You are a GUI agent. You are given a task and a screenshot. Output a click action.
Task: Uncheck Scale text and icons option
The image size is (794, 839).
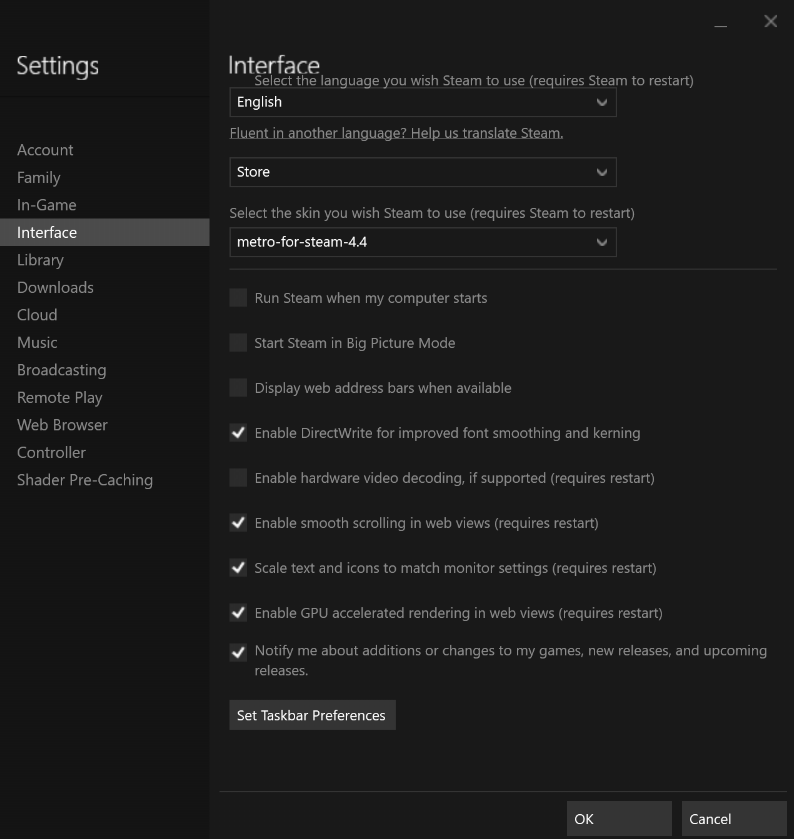point(238,568)
